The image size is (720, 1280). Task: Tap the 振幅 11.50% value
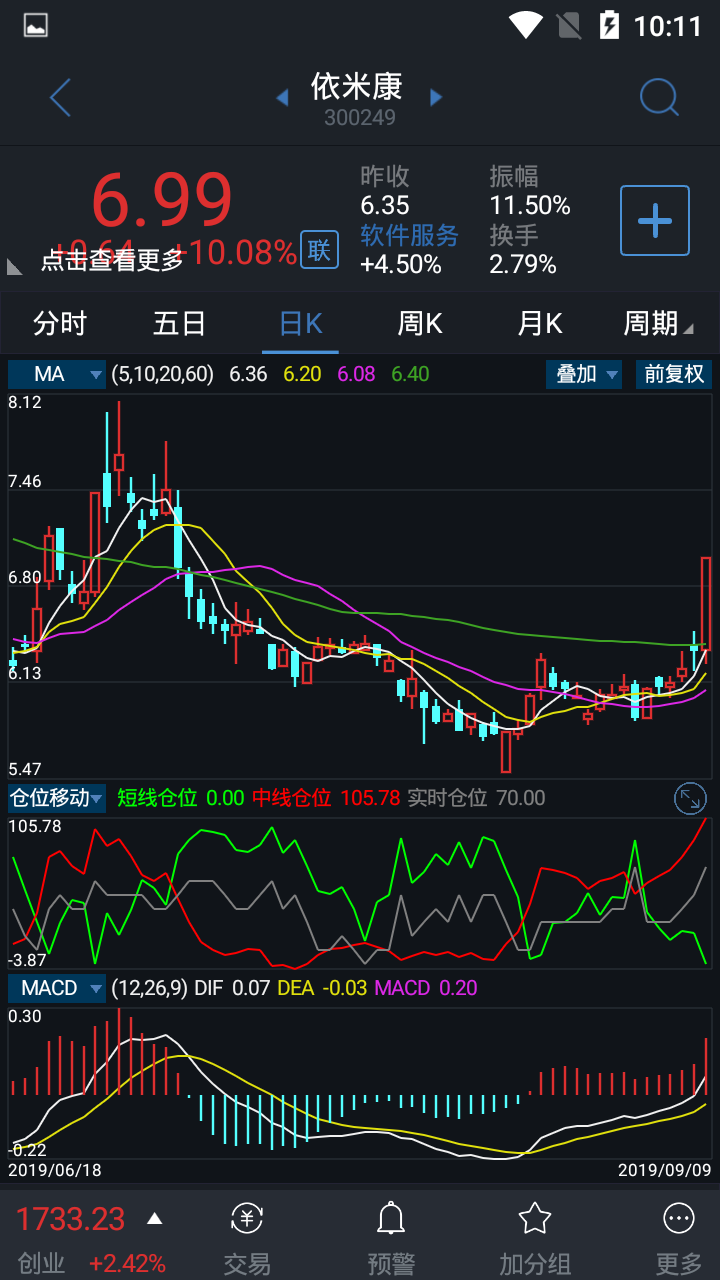pyautogui.click(x=530, y=206)
